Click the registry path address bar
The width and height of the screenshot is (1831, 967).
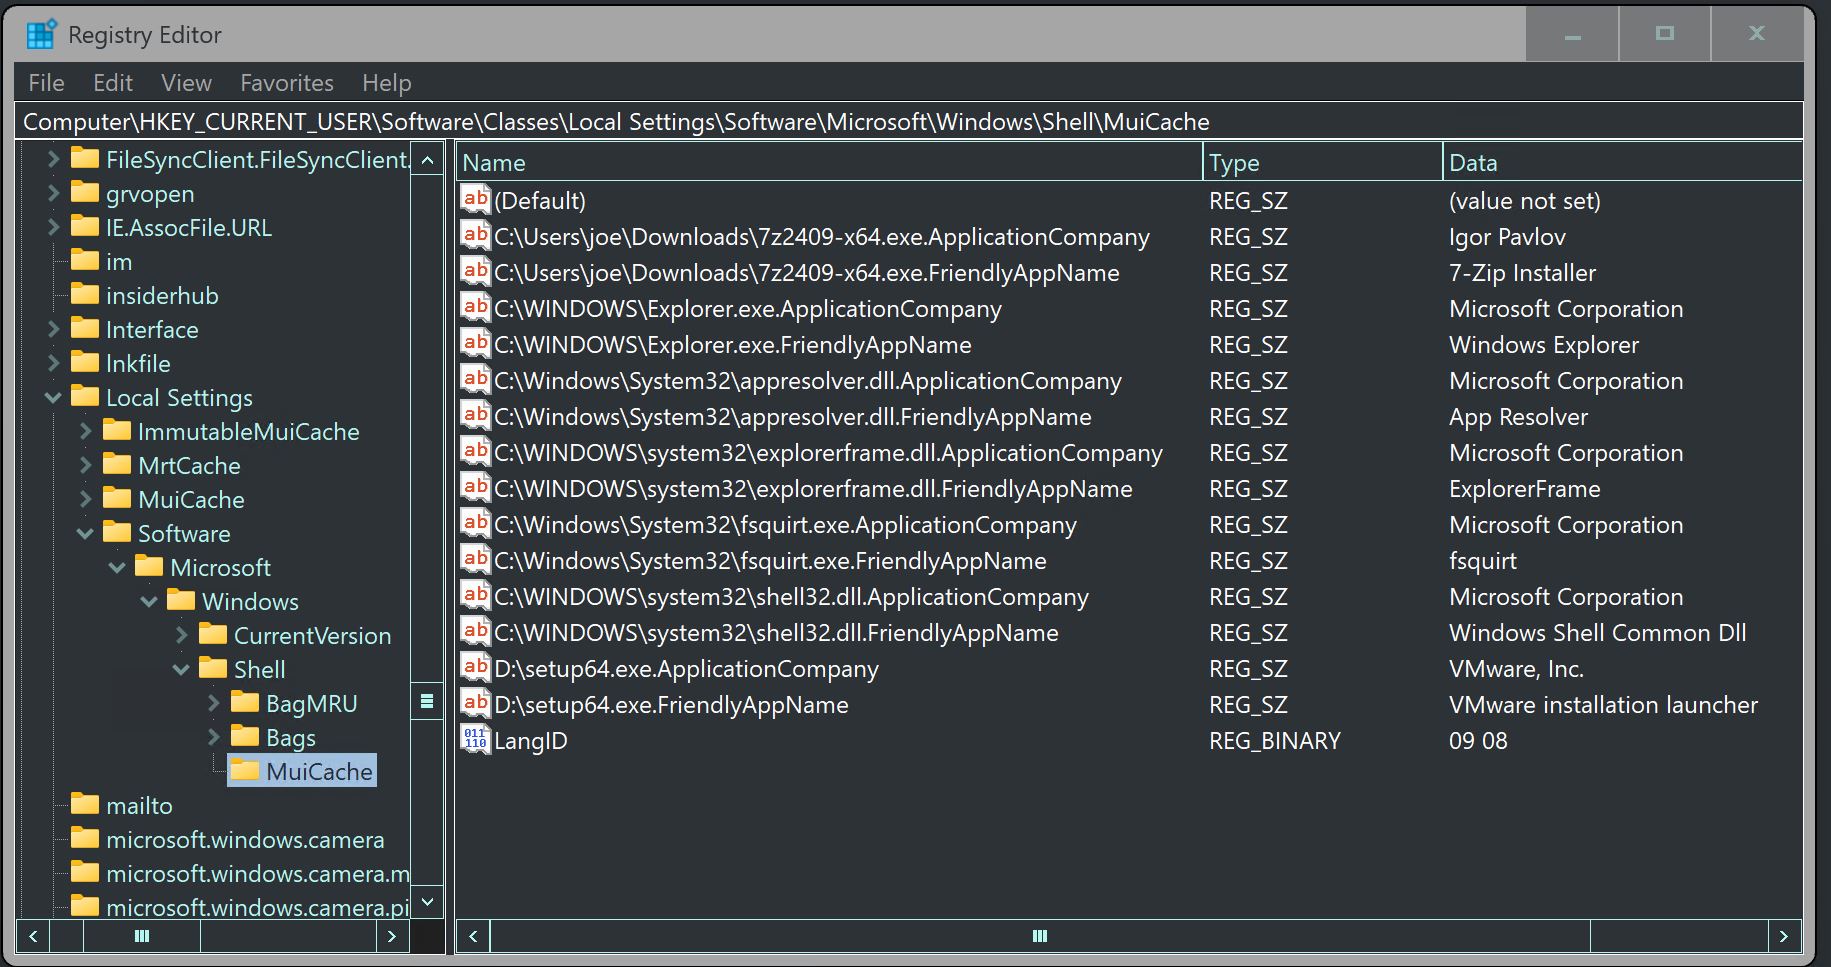pos(909,121)
